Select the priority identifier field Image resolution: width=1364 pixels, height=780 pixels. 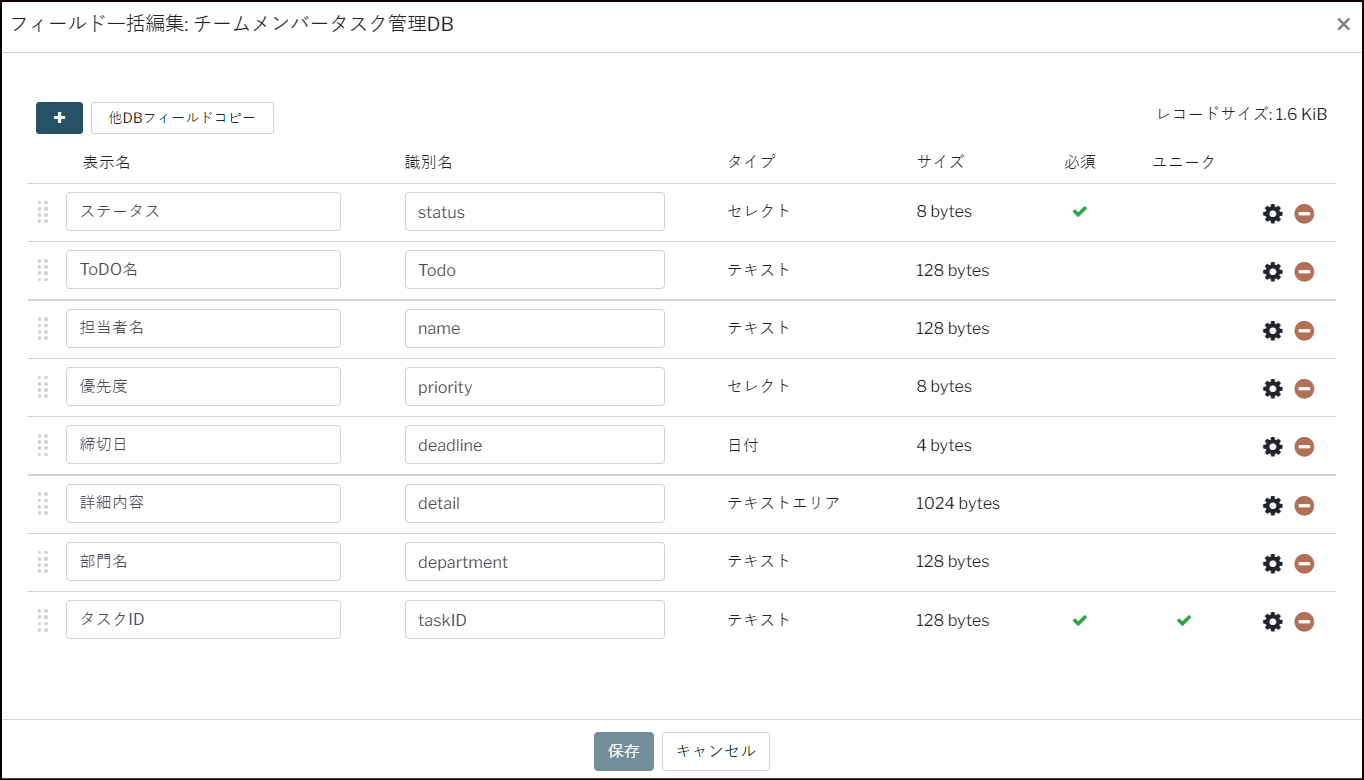(535, 386)
